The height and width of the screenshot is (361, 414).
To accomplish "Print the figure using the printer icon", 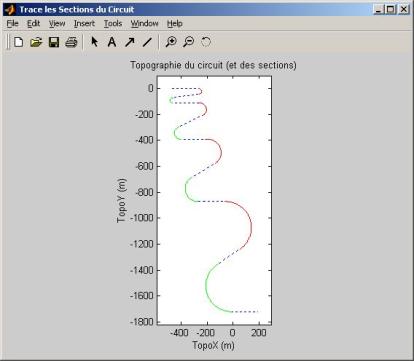I will [x=71, y=42].
